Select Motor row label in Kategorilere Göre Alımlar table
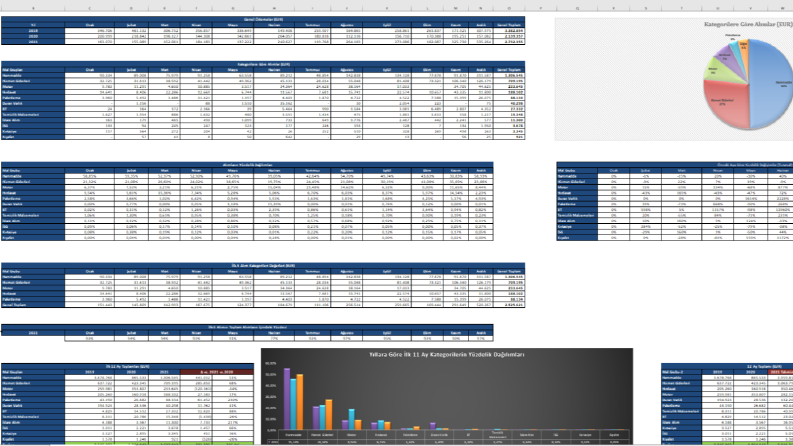Image resolution: width=793 pixels, height=446 pixels. [x=33, y=86]
